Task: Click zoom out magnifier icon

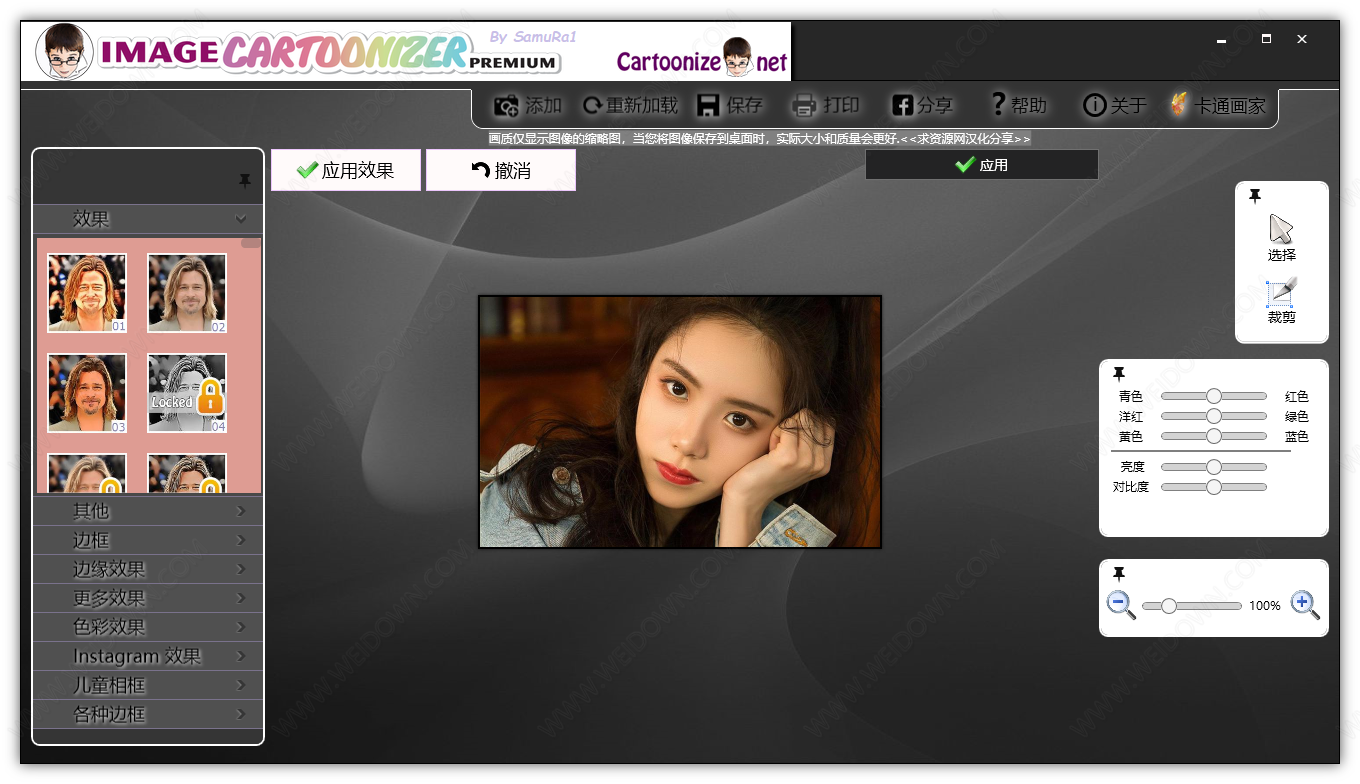Action: click(x=1121, y=605)
